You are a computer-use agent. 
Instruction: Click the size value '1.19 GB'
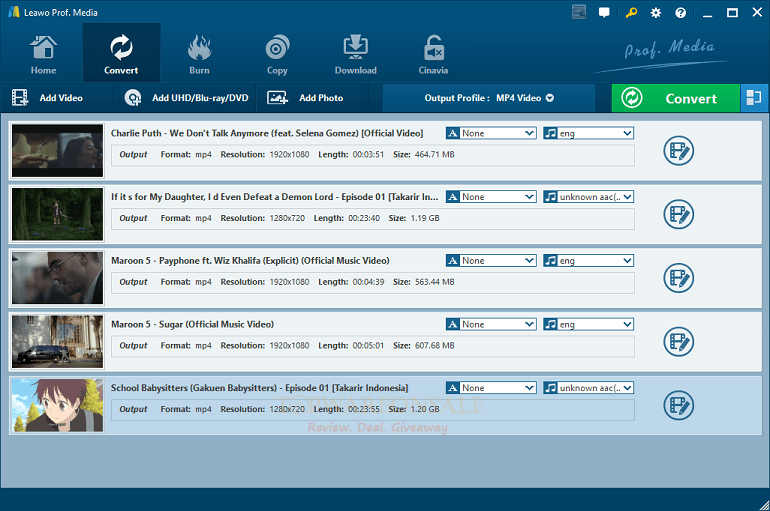(x=425, y=218)
